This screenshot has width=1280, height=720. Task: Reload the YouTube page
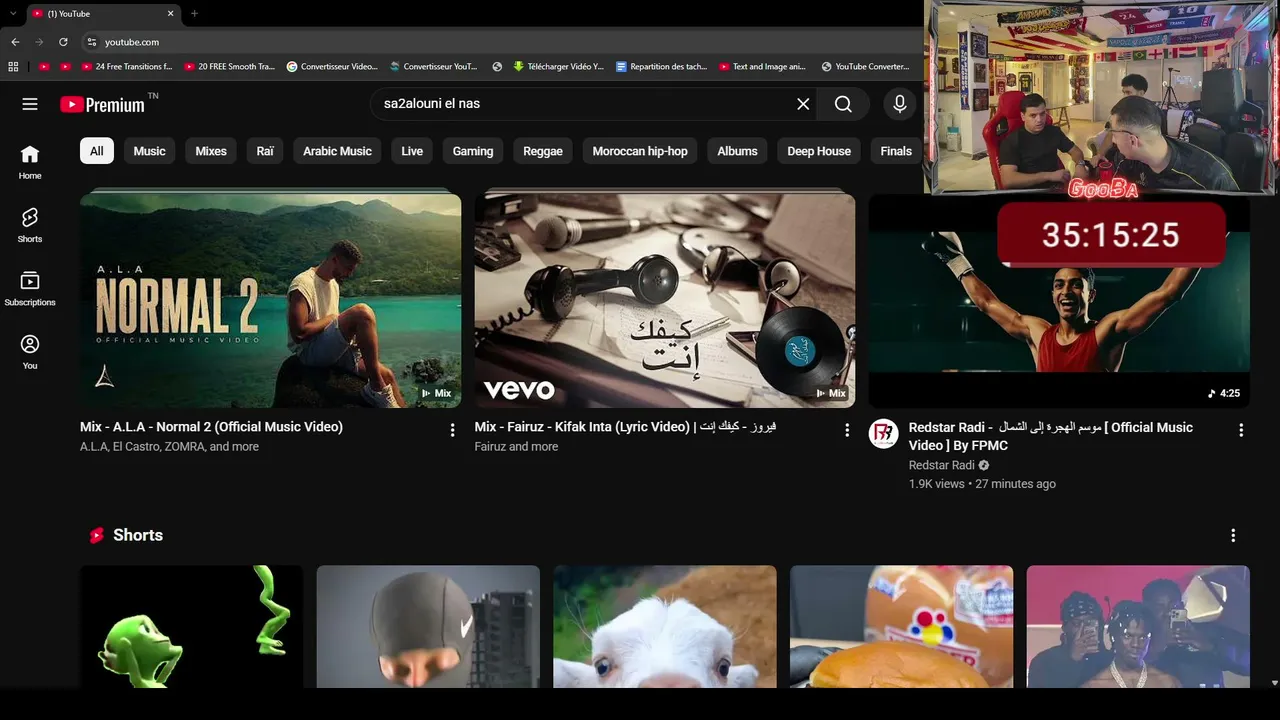[63, 42]
